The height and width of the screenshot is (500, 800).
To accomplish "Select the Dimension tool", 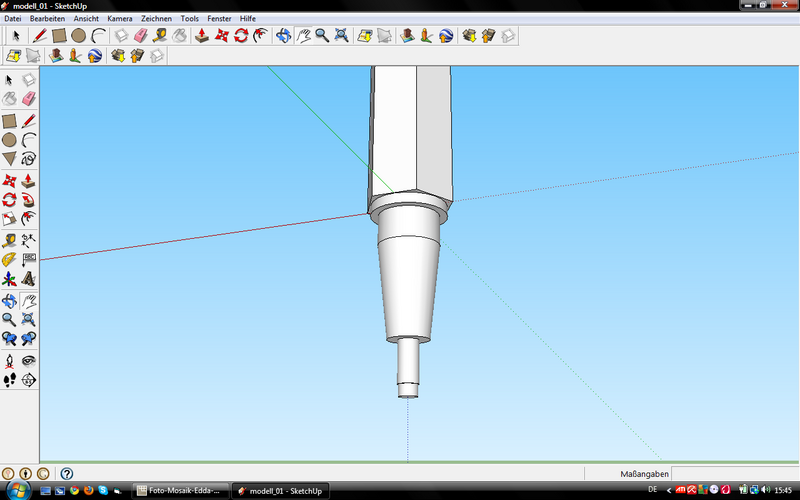I will (x=29, y=239).
